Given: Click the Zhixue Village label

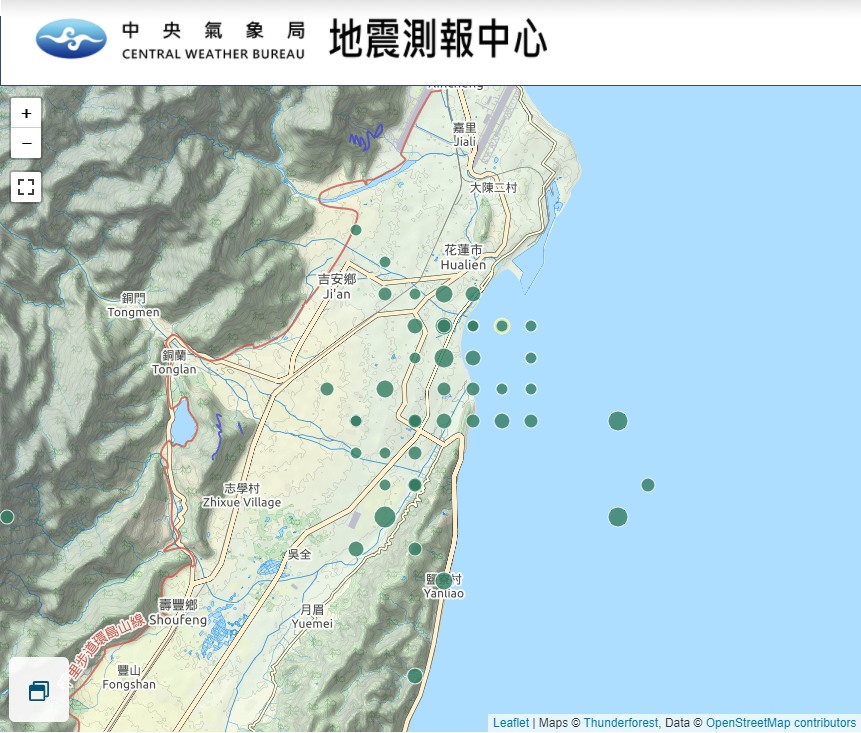Looking at the screenshot, I should [x=242, y=495].
